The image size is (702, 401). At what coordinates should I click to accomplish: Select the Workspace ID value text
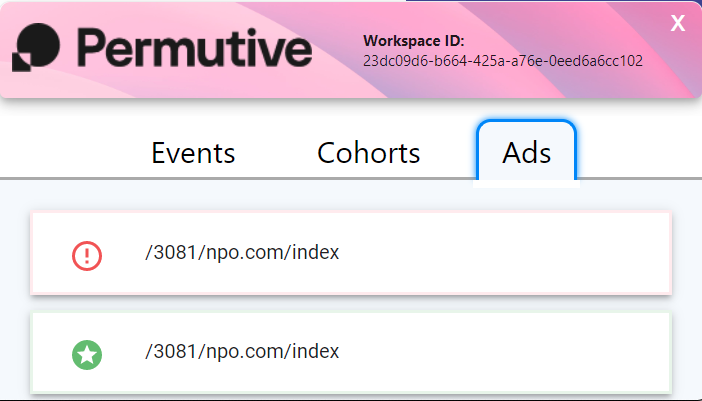503,61
